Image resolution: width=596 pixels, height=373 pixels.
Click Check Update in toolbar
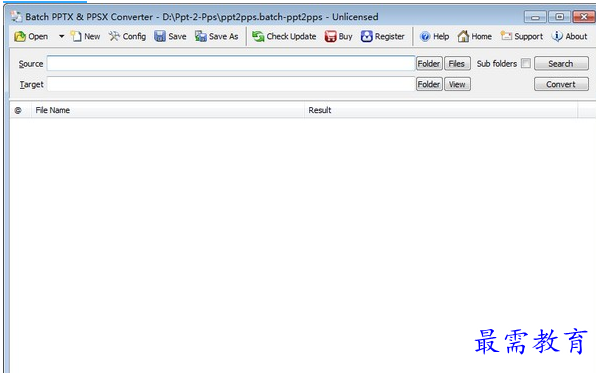pos(284,37)
